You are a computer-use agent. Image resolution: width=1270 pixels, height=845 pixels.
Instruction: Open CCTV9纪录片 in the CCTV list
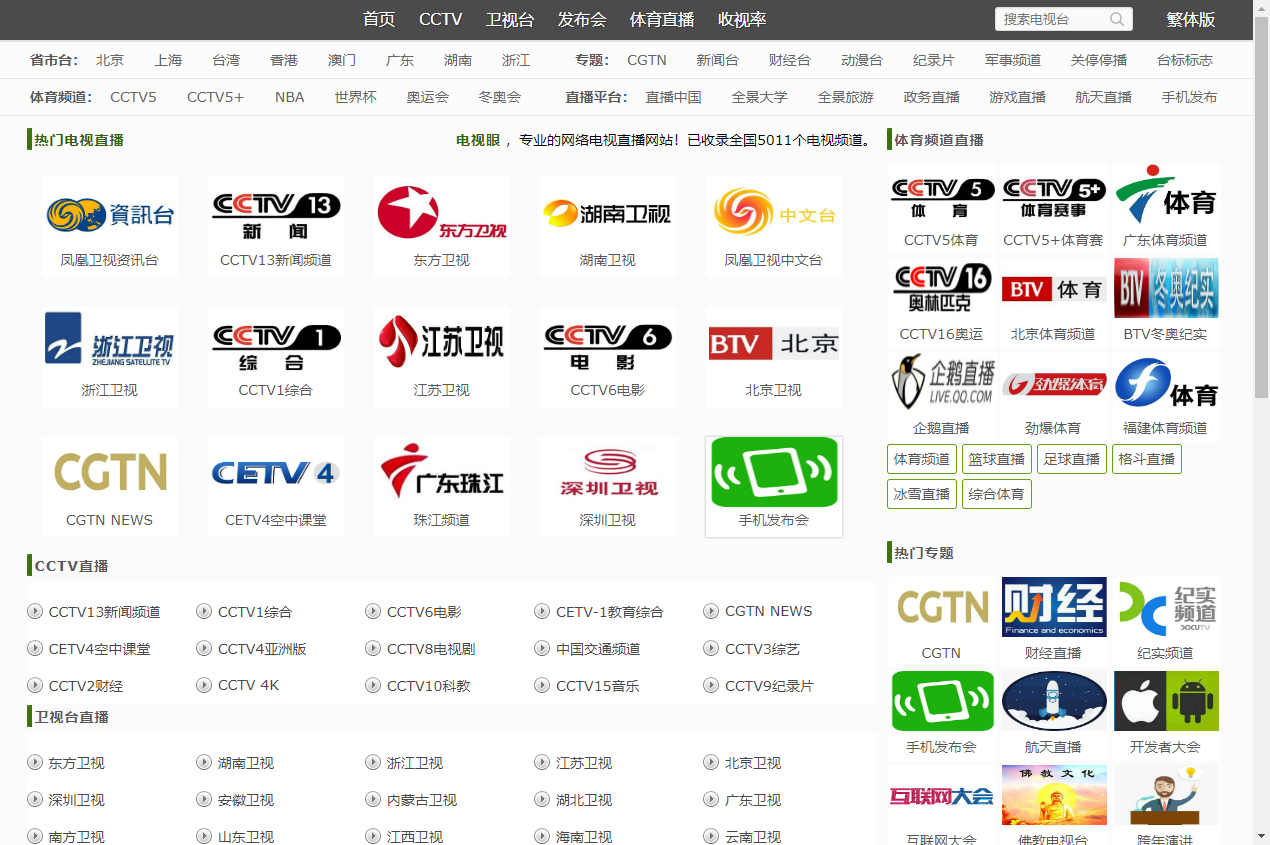(x=769, y=686)
